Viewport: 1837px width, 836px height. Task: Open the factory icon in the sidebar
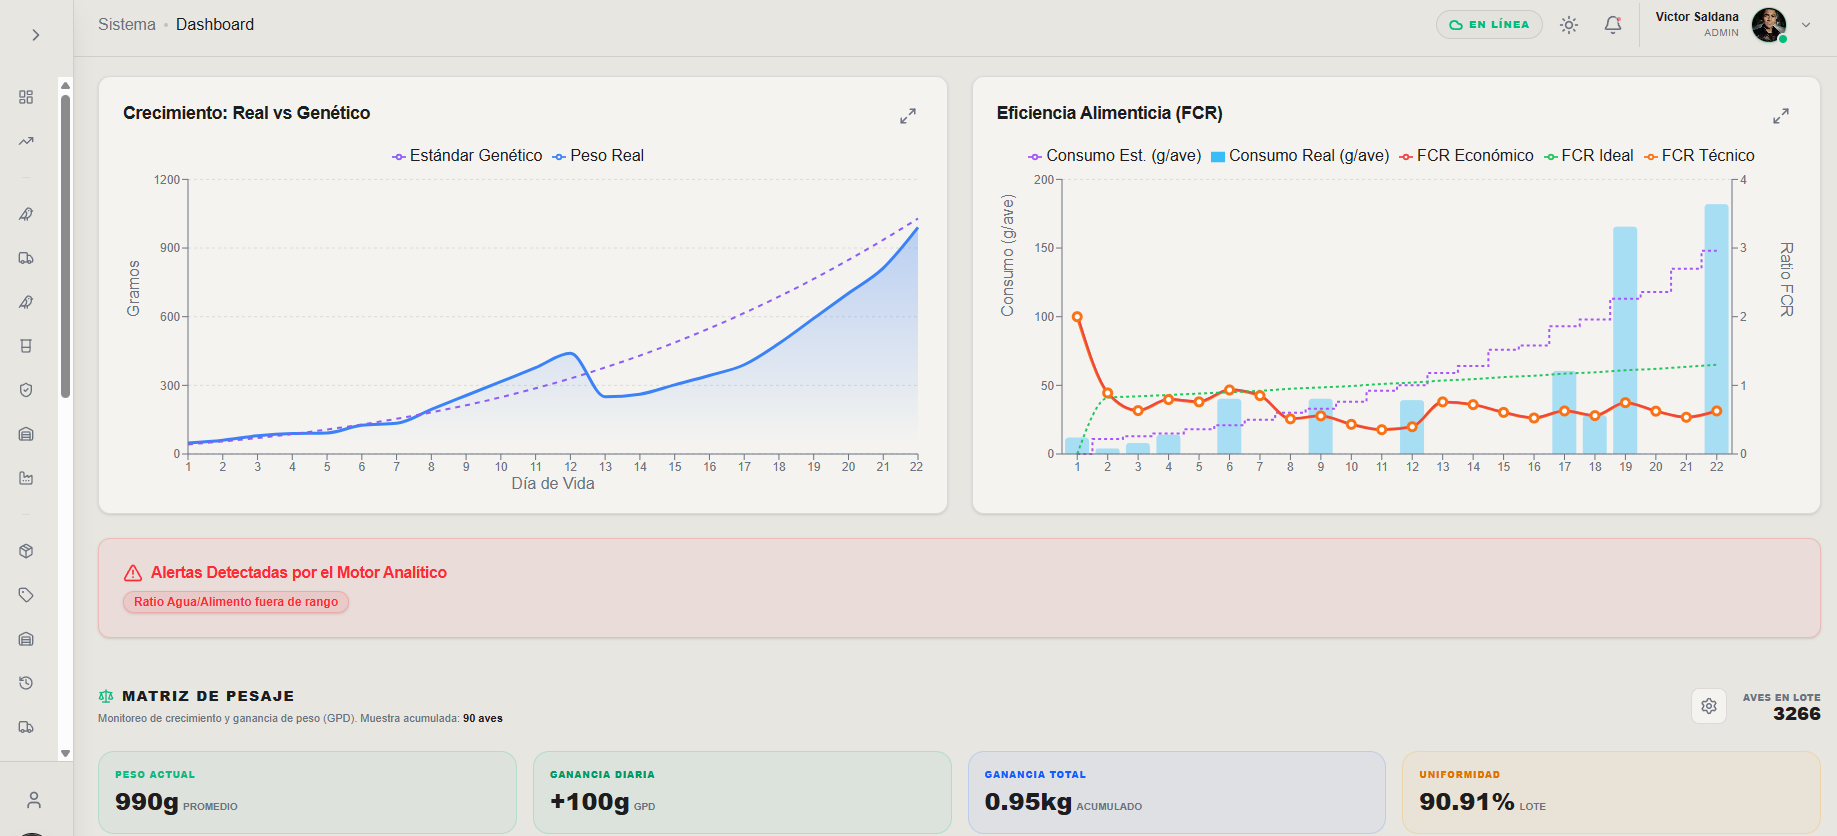point(26,478)
